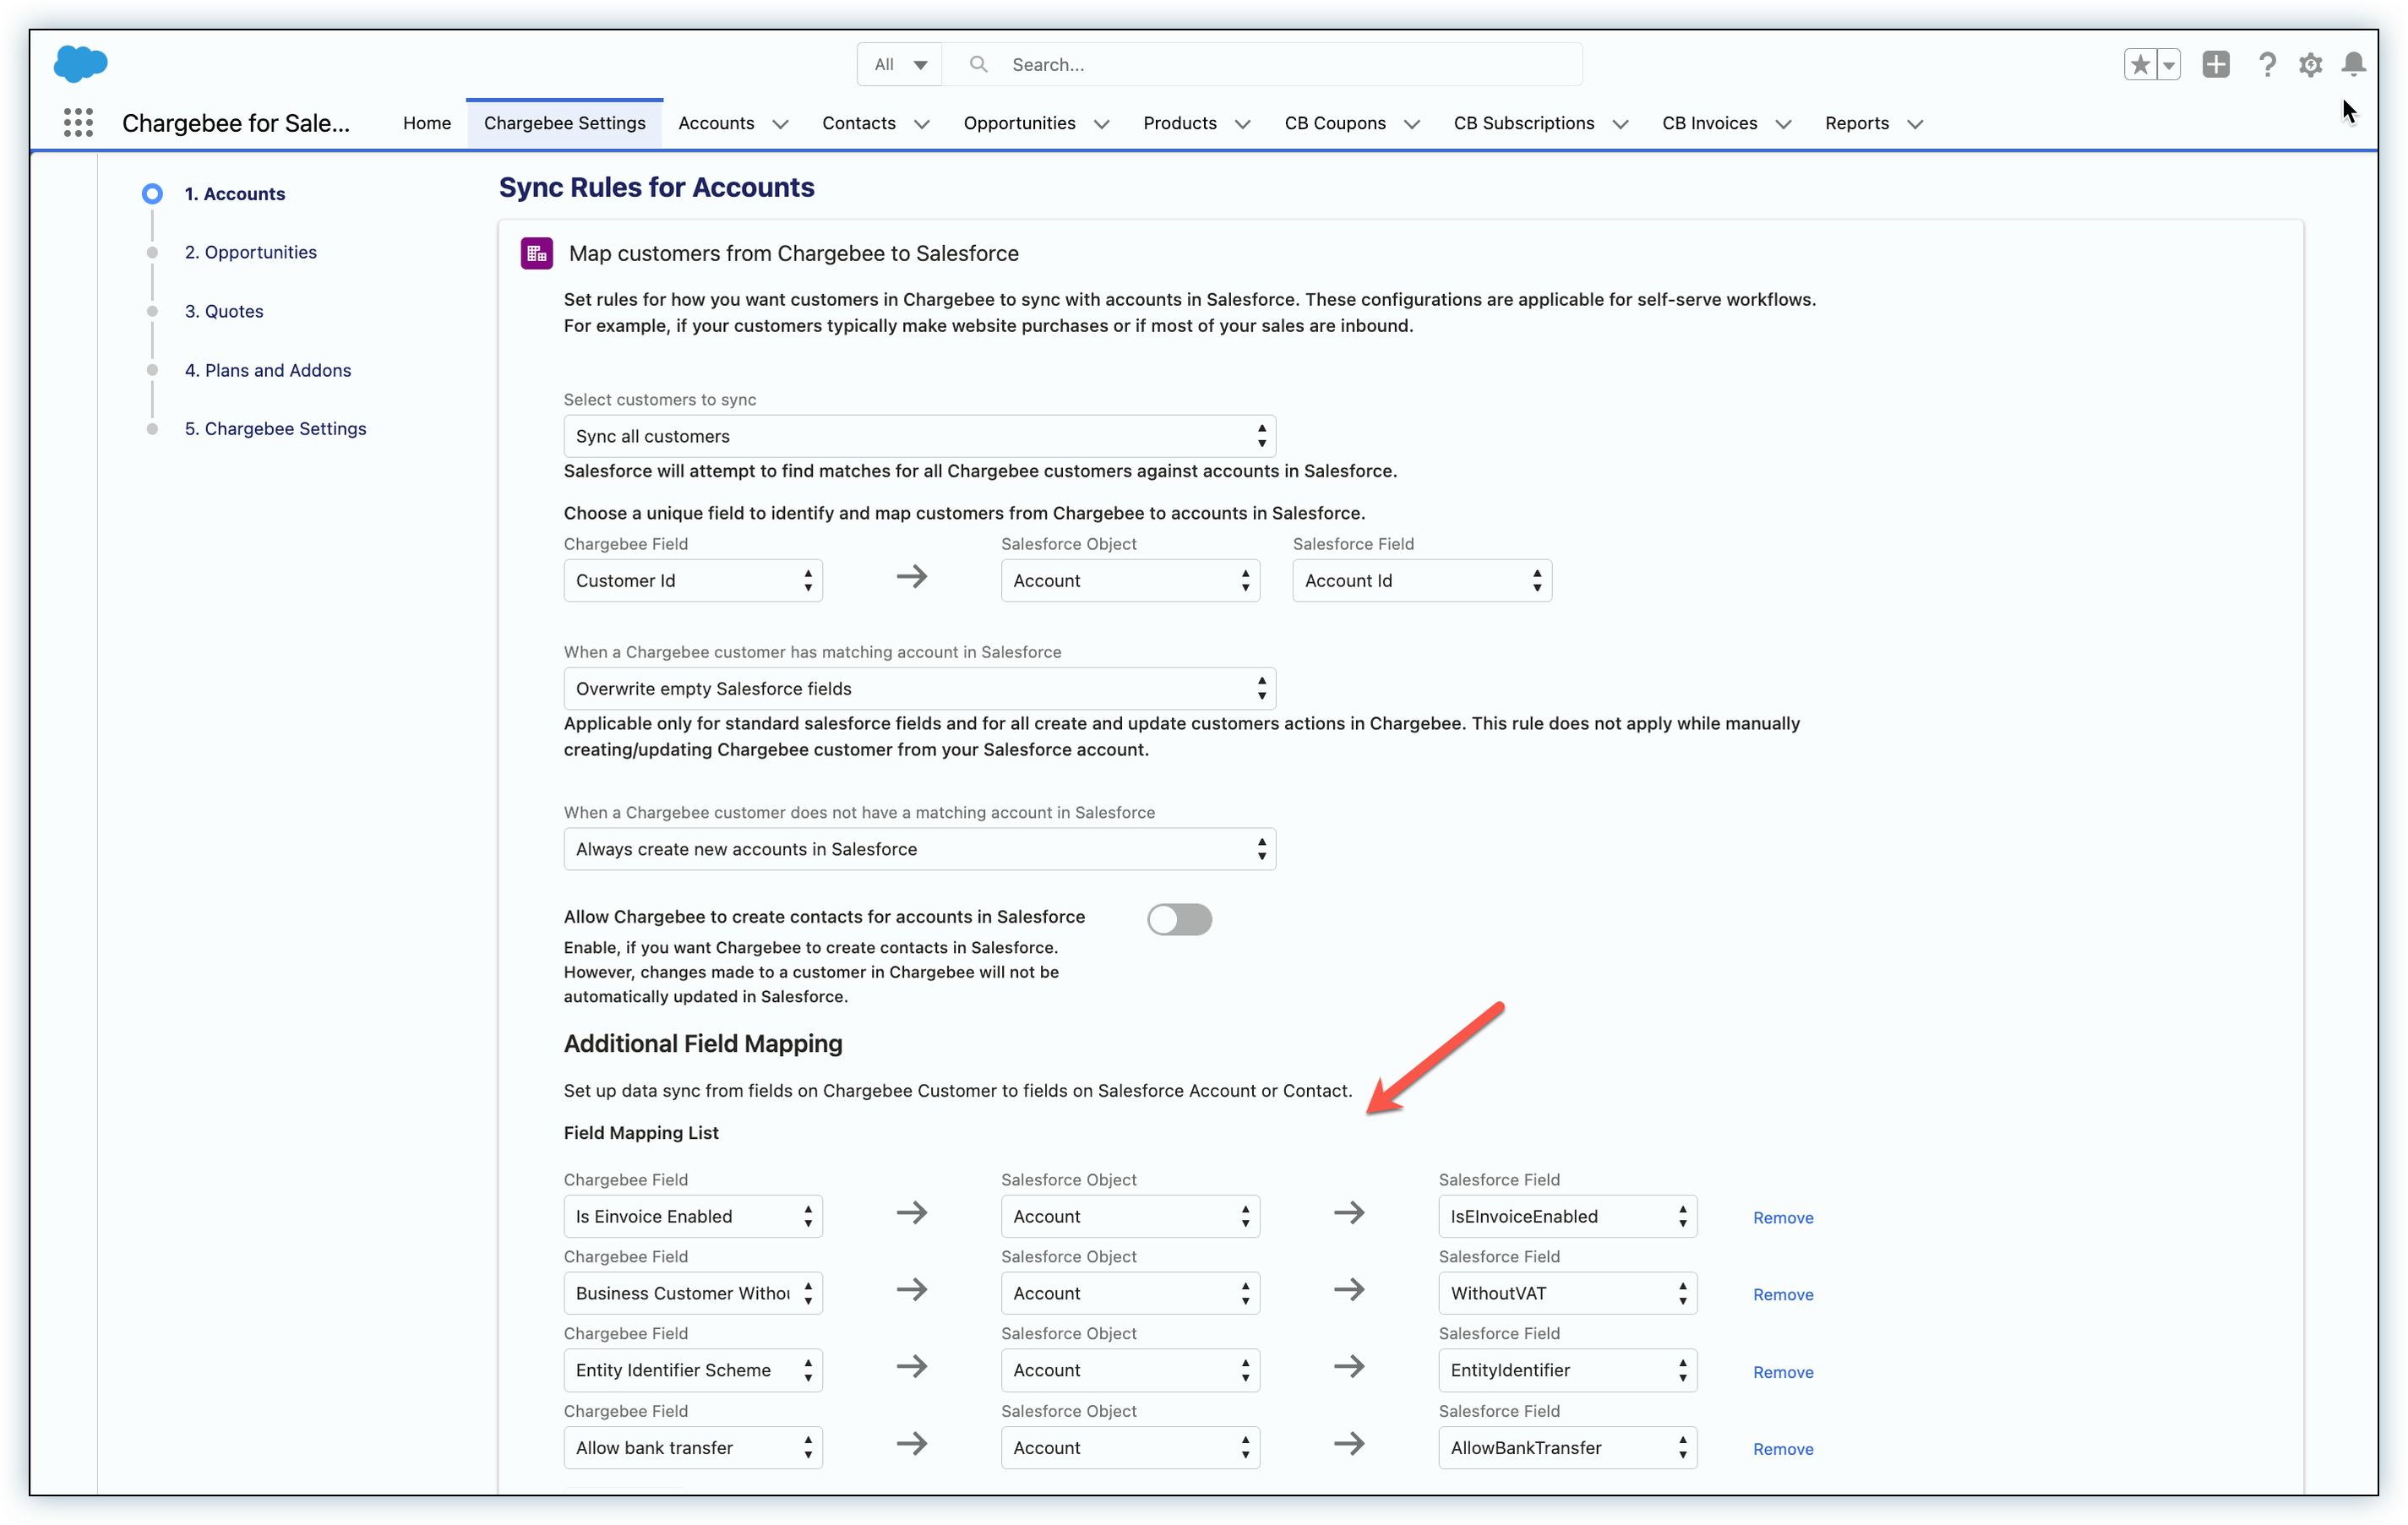This screenshot has height=1525, width=2408.
Task: Open the Setup gear icon
Action: click(x=2310, y=65)
